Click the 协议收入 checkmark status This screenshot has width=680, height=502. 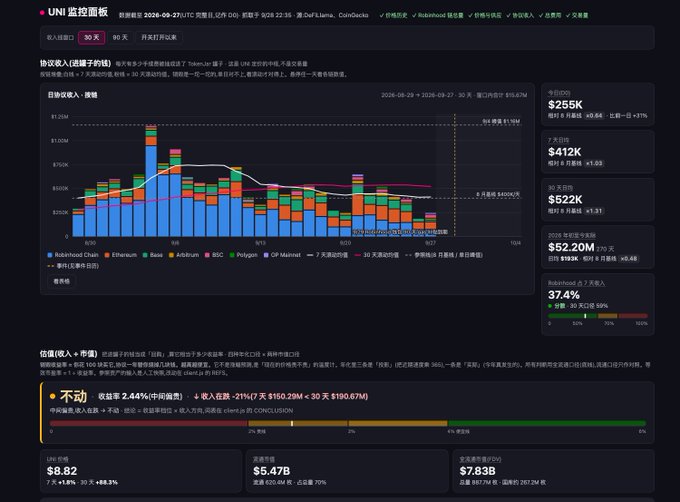[x=520, y=15]
